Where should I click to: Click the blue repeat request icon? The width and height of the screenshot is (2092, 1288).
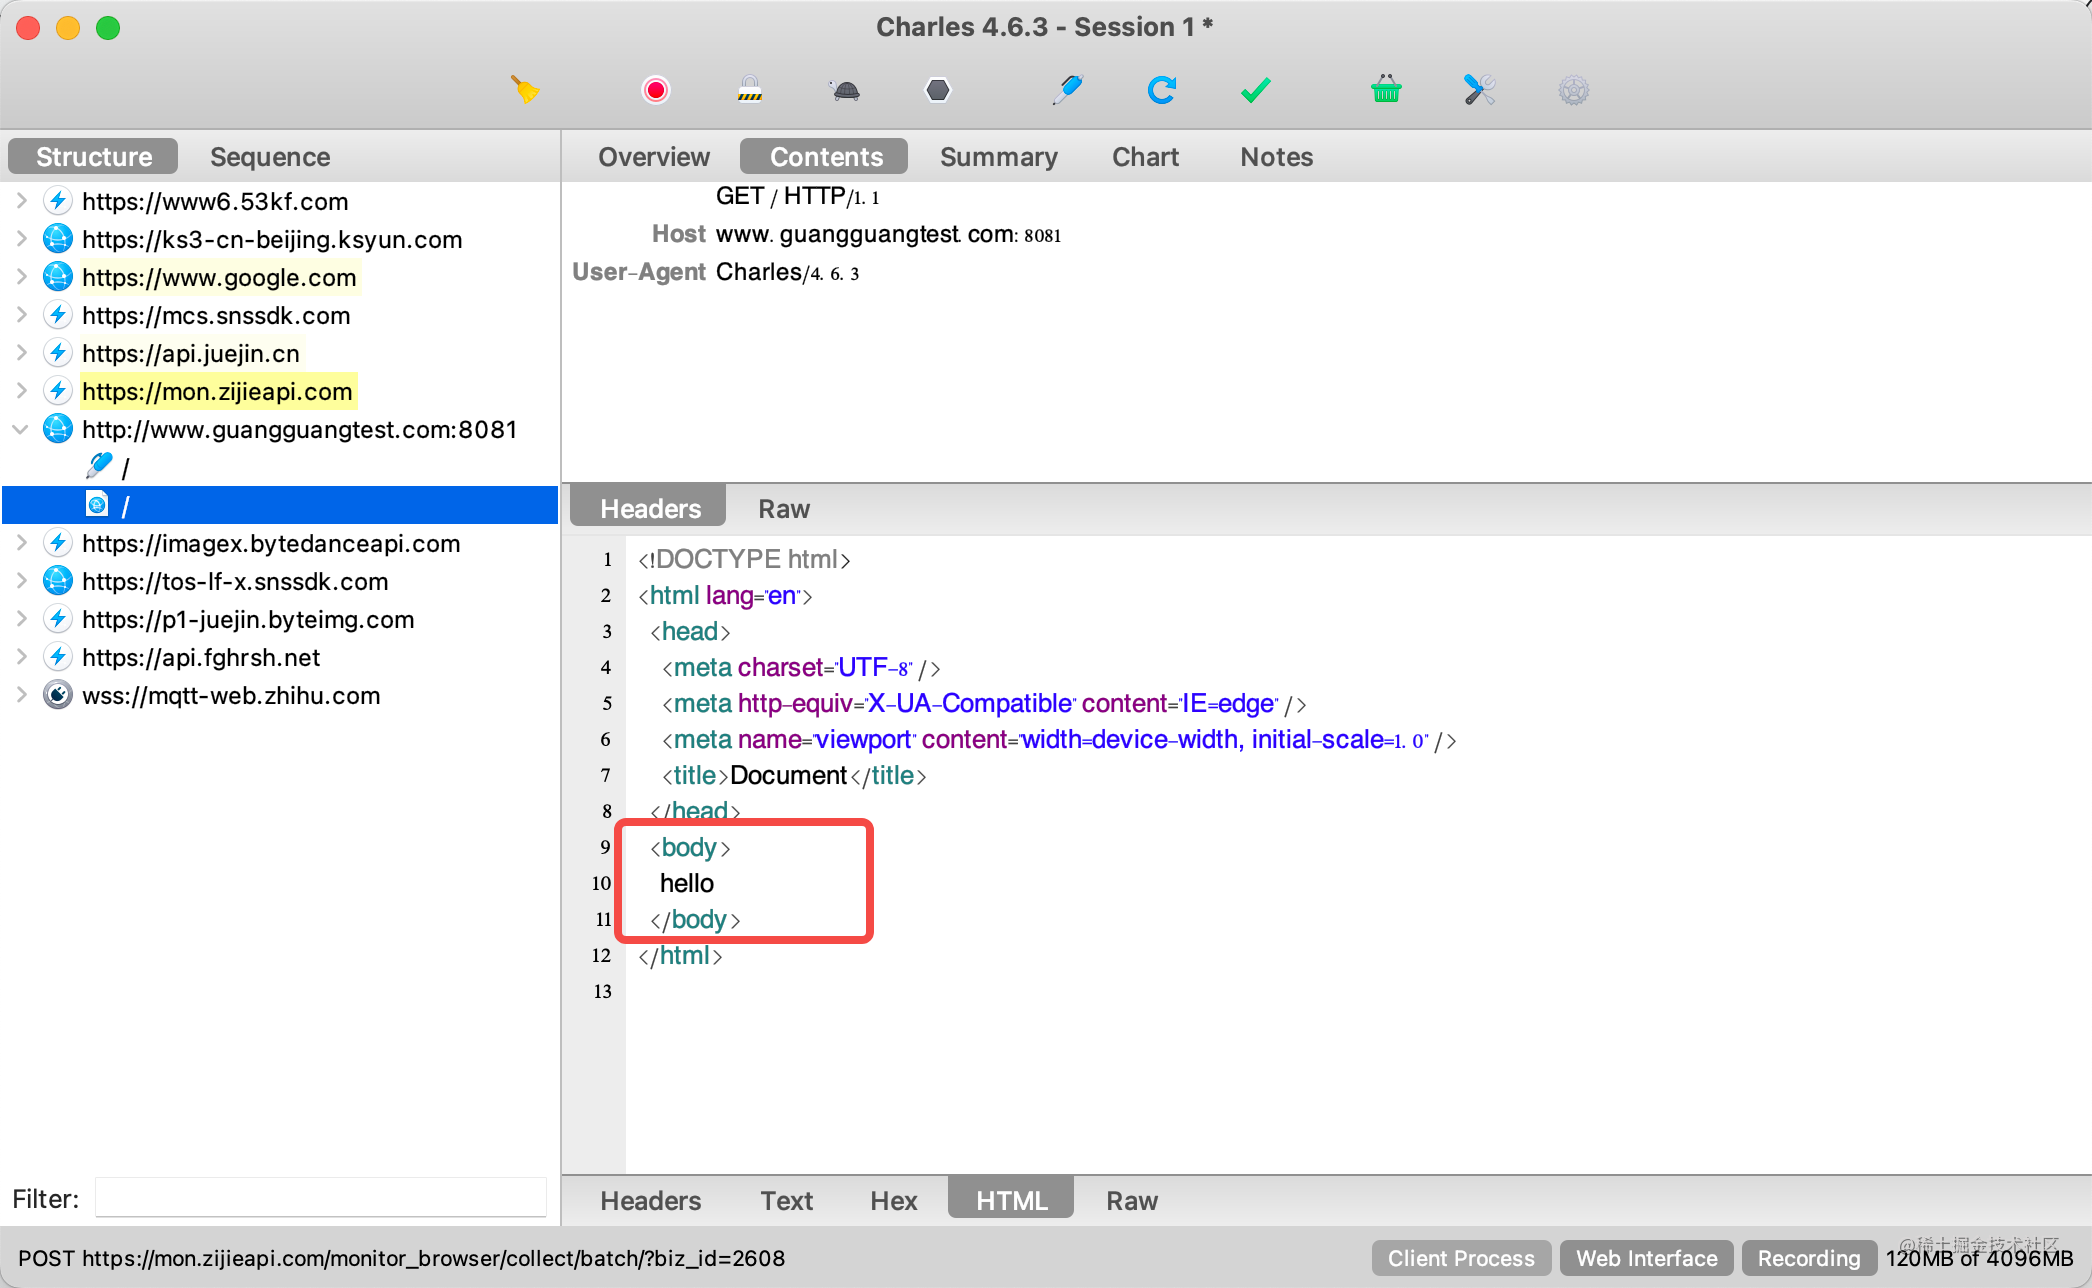point(1161,90)
